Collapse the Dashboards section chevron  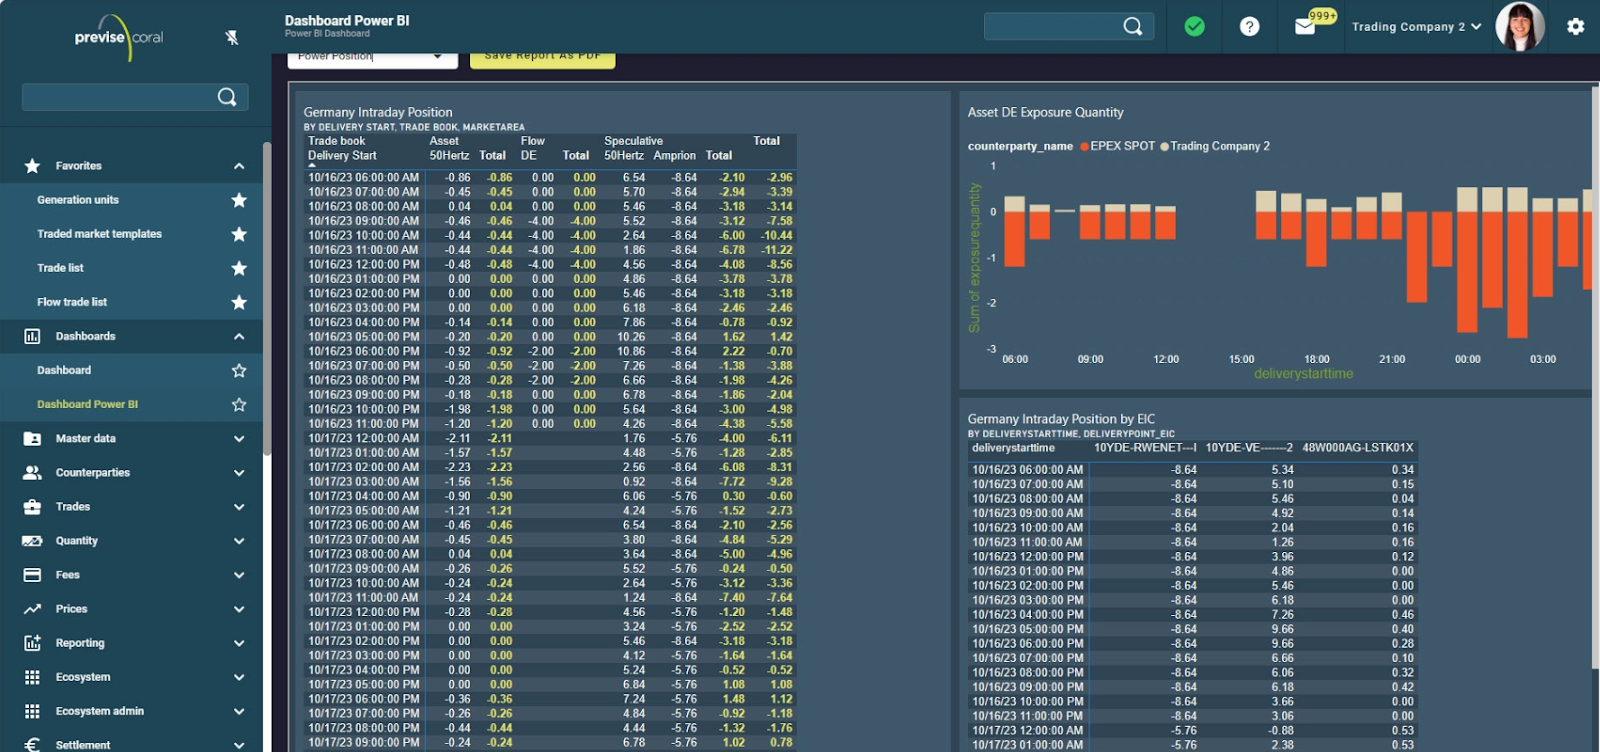(239, 336)
